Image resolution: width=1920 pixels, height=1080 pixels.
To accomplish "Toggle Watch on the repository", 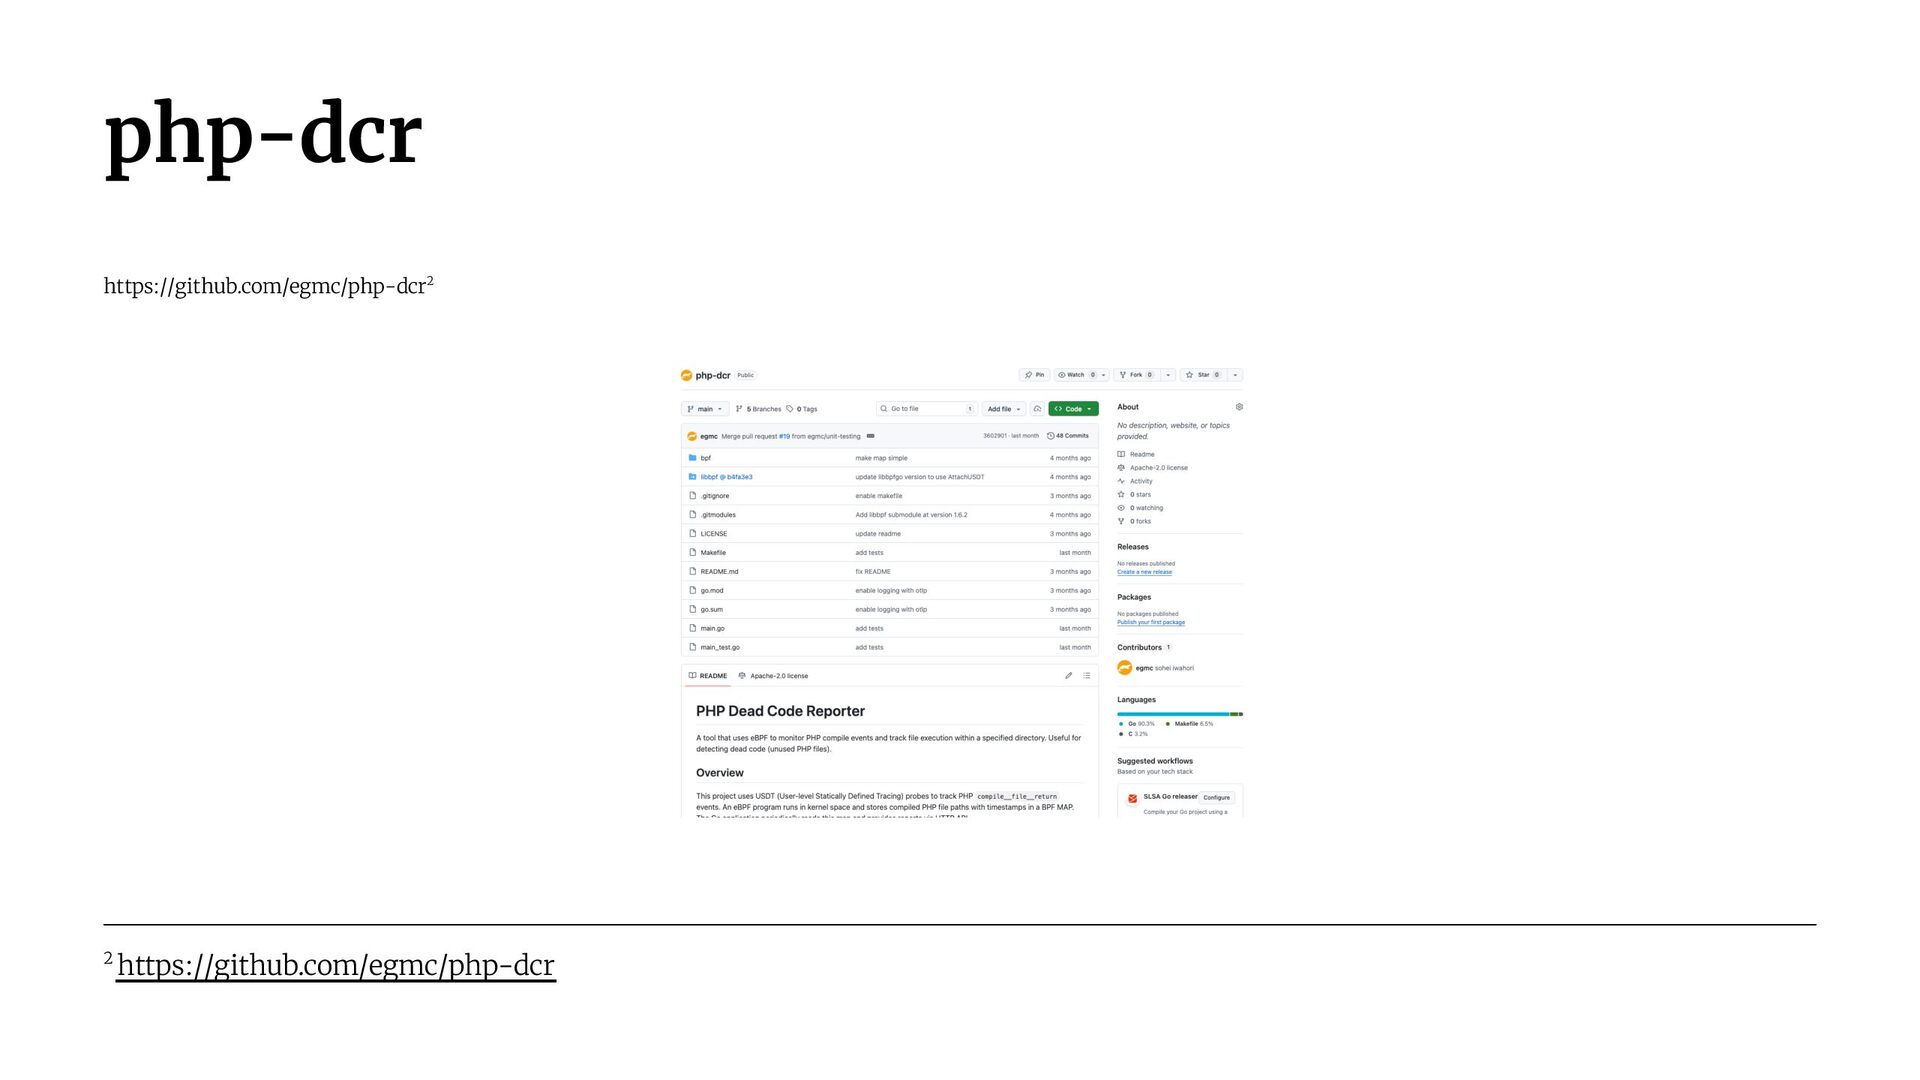I will tap(1075, 375).
